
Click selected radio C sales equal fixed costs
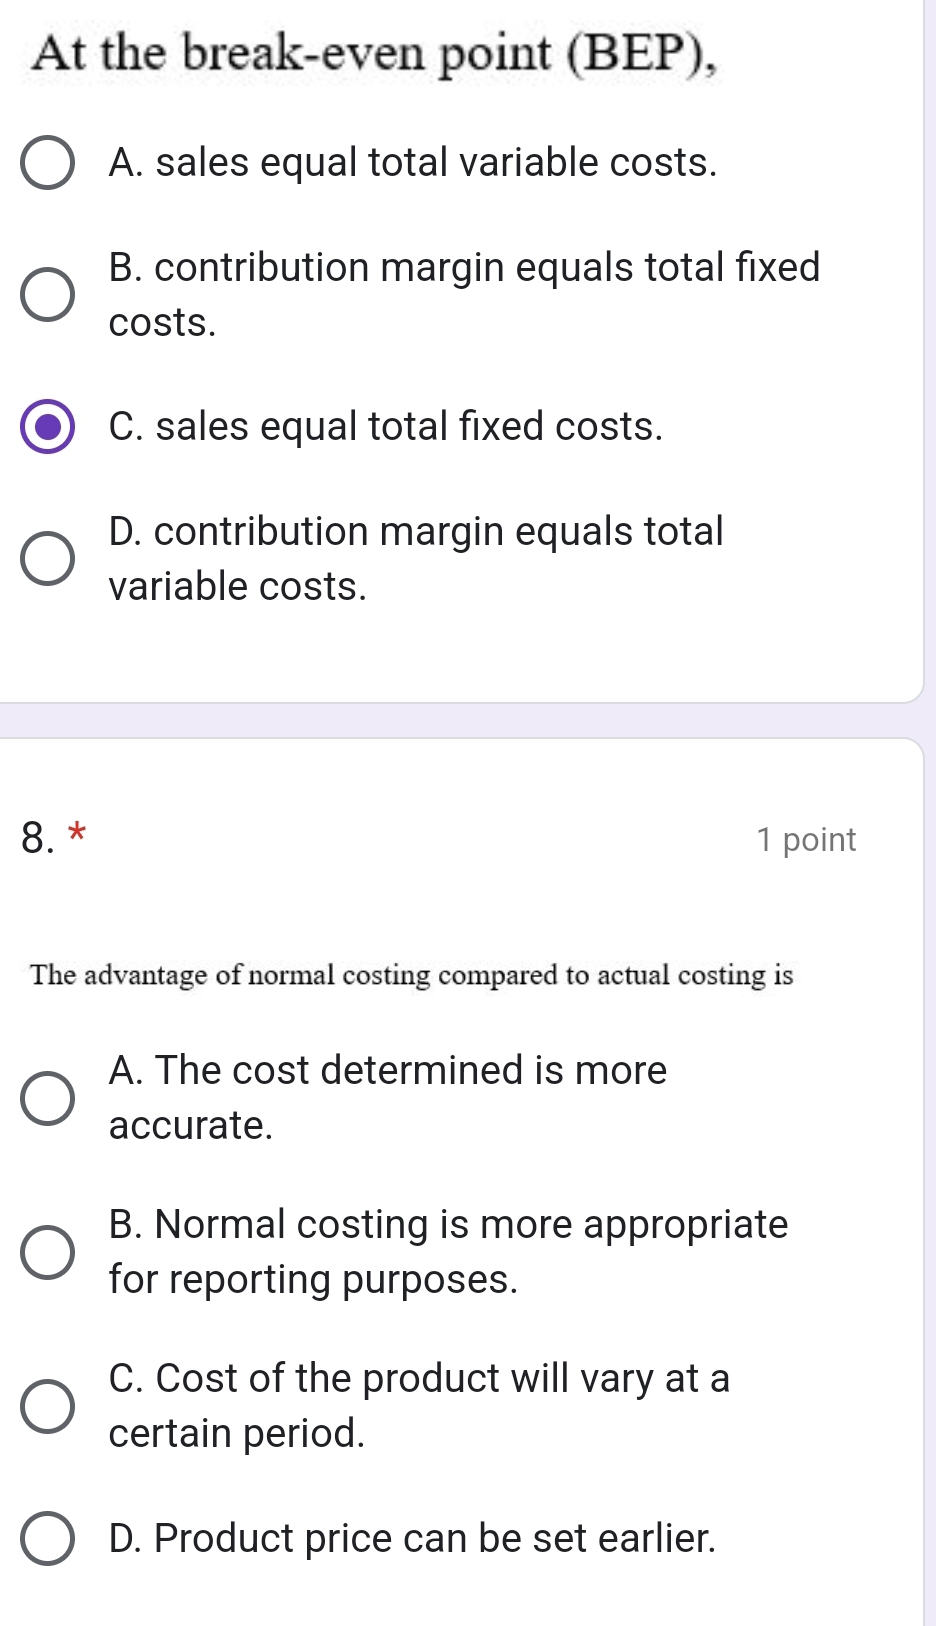pos(47,427)
